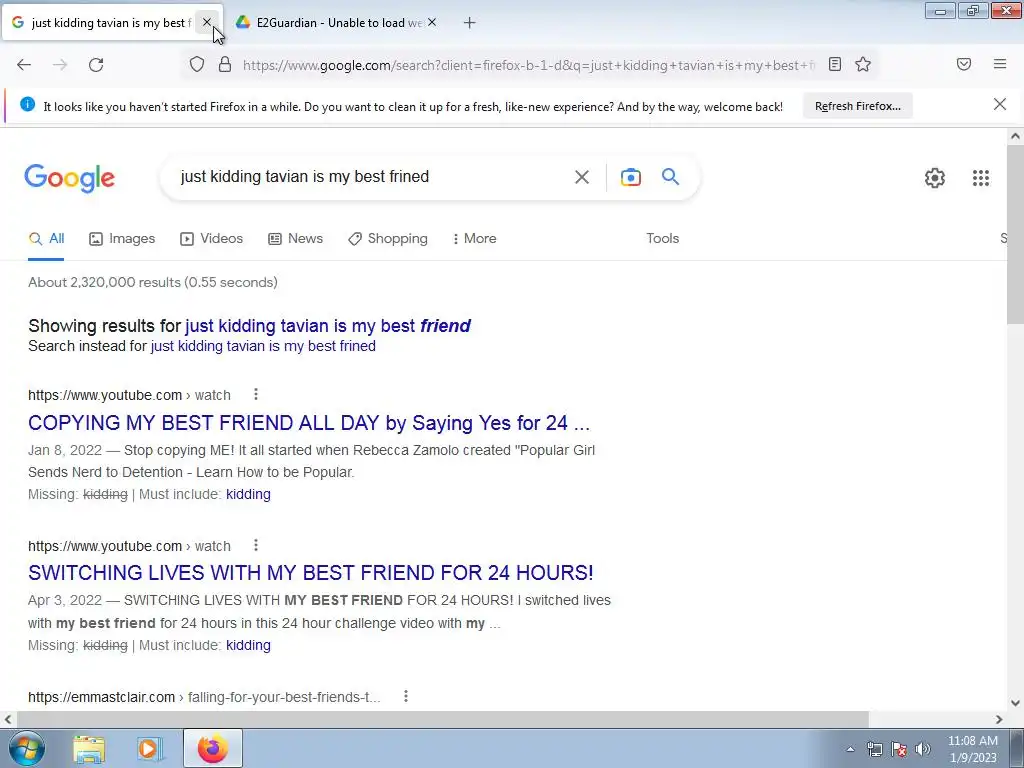1024x768 pixels.
Task: Click the vertical scrollbar thumb
Action: pos(1015,235)
